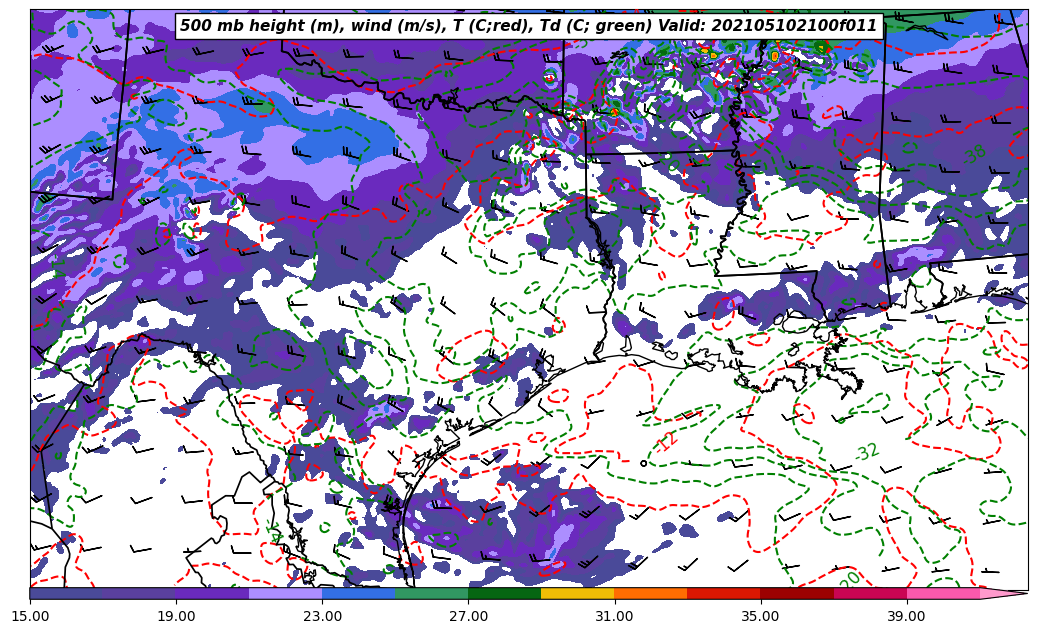Viewport: 1037px width, 633px height.
Task: Click the 39.00 colorbar tick label
Action: [x=906, y=616]
